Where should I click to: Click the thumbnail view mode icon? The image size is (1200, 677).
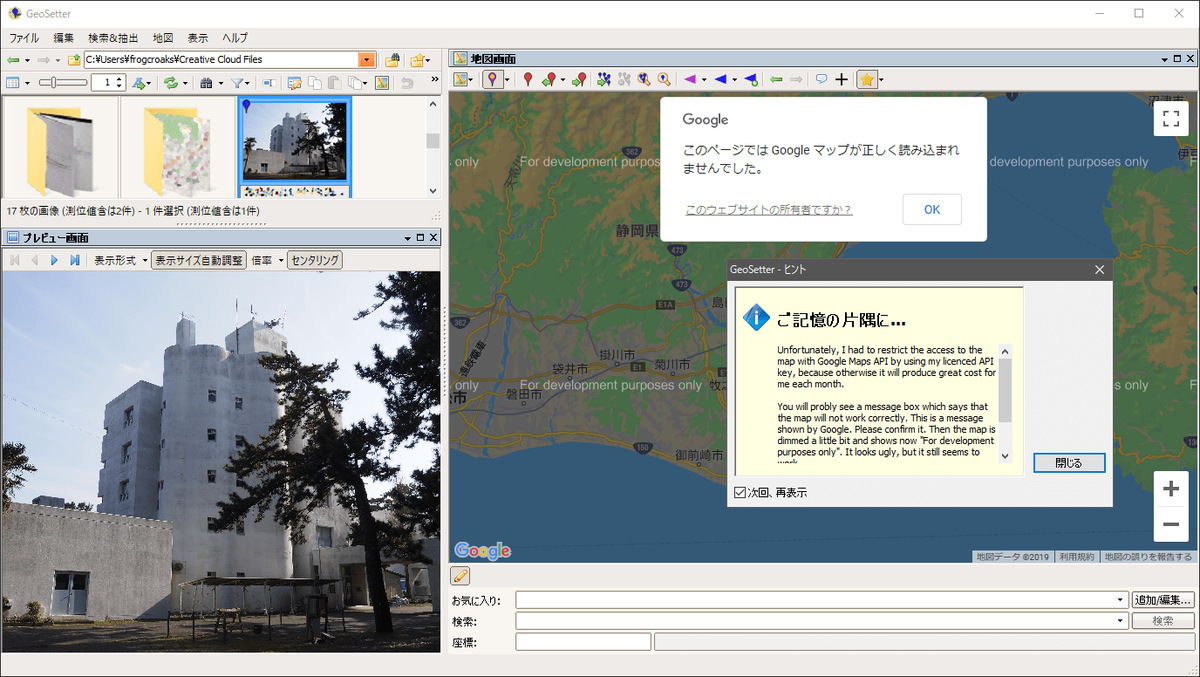13,83
